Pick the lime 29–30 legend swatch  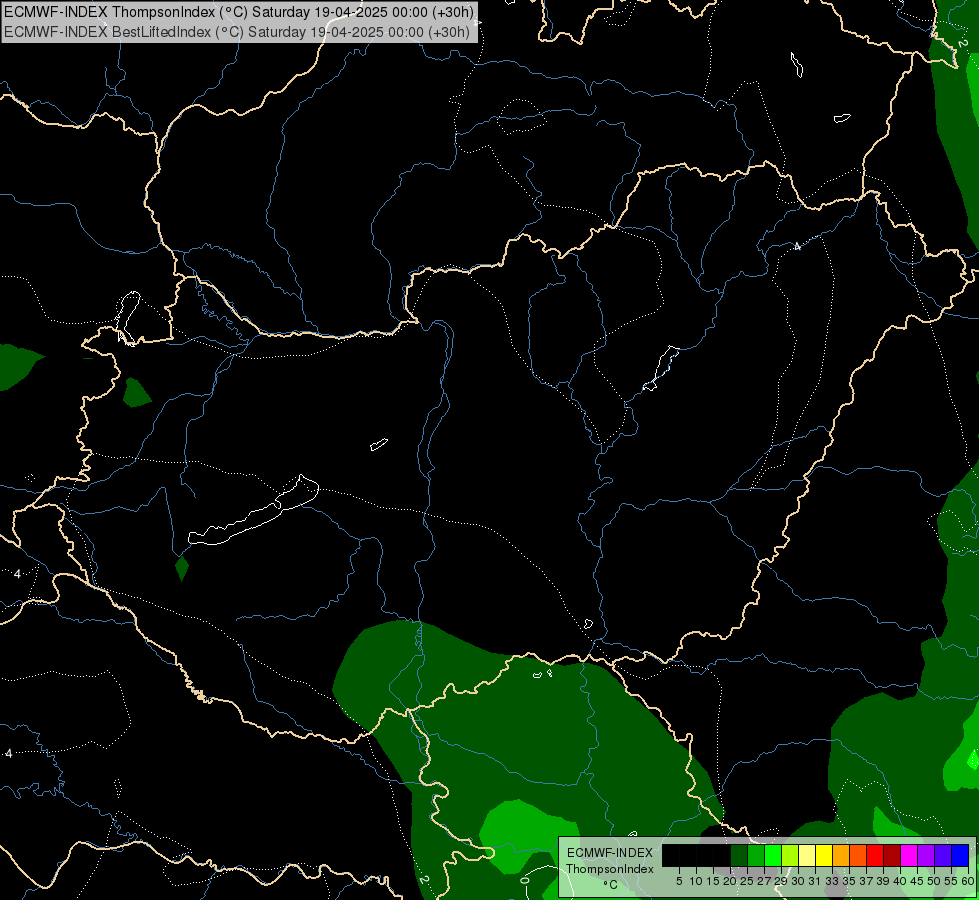coord(790,855)
